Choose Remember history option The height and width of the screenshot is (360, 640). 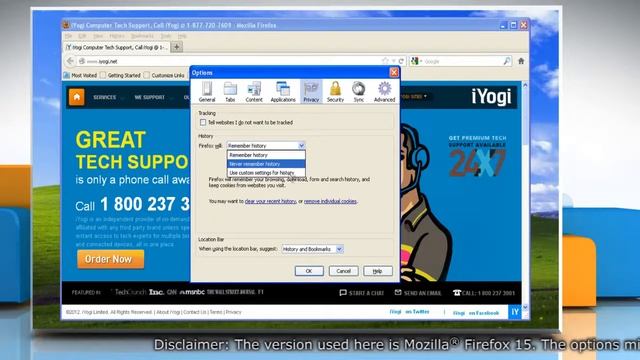tap(266, 155)
